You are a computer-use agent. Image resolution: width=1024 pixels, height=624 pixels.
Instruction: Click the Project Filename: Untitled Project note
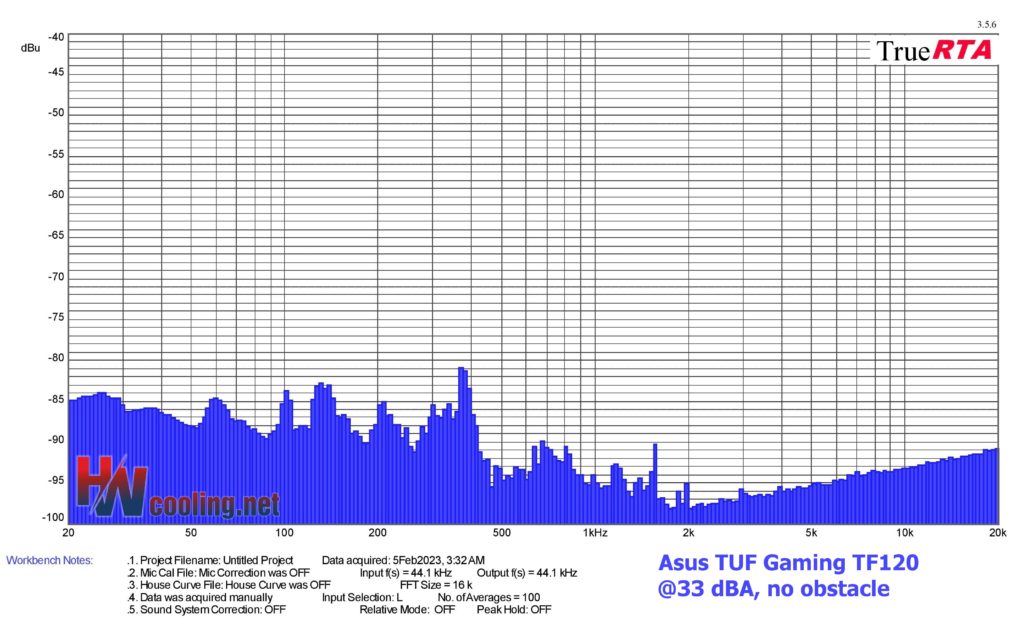(x=211, y=560)
